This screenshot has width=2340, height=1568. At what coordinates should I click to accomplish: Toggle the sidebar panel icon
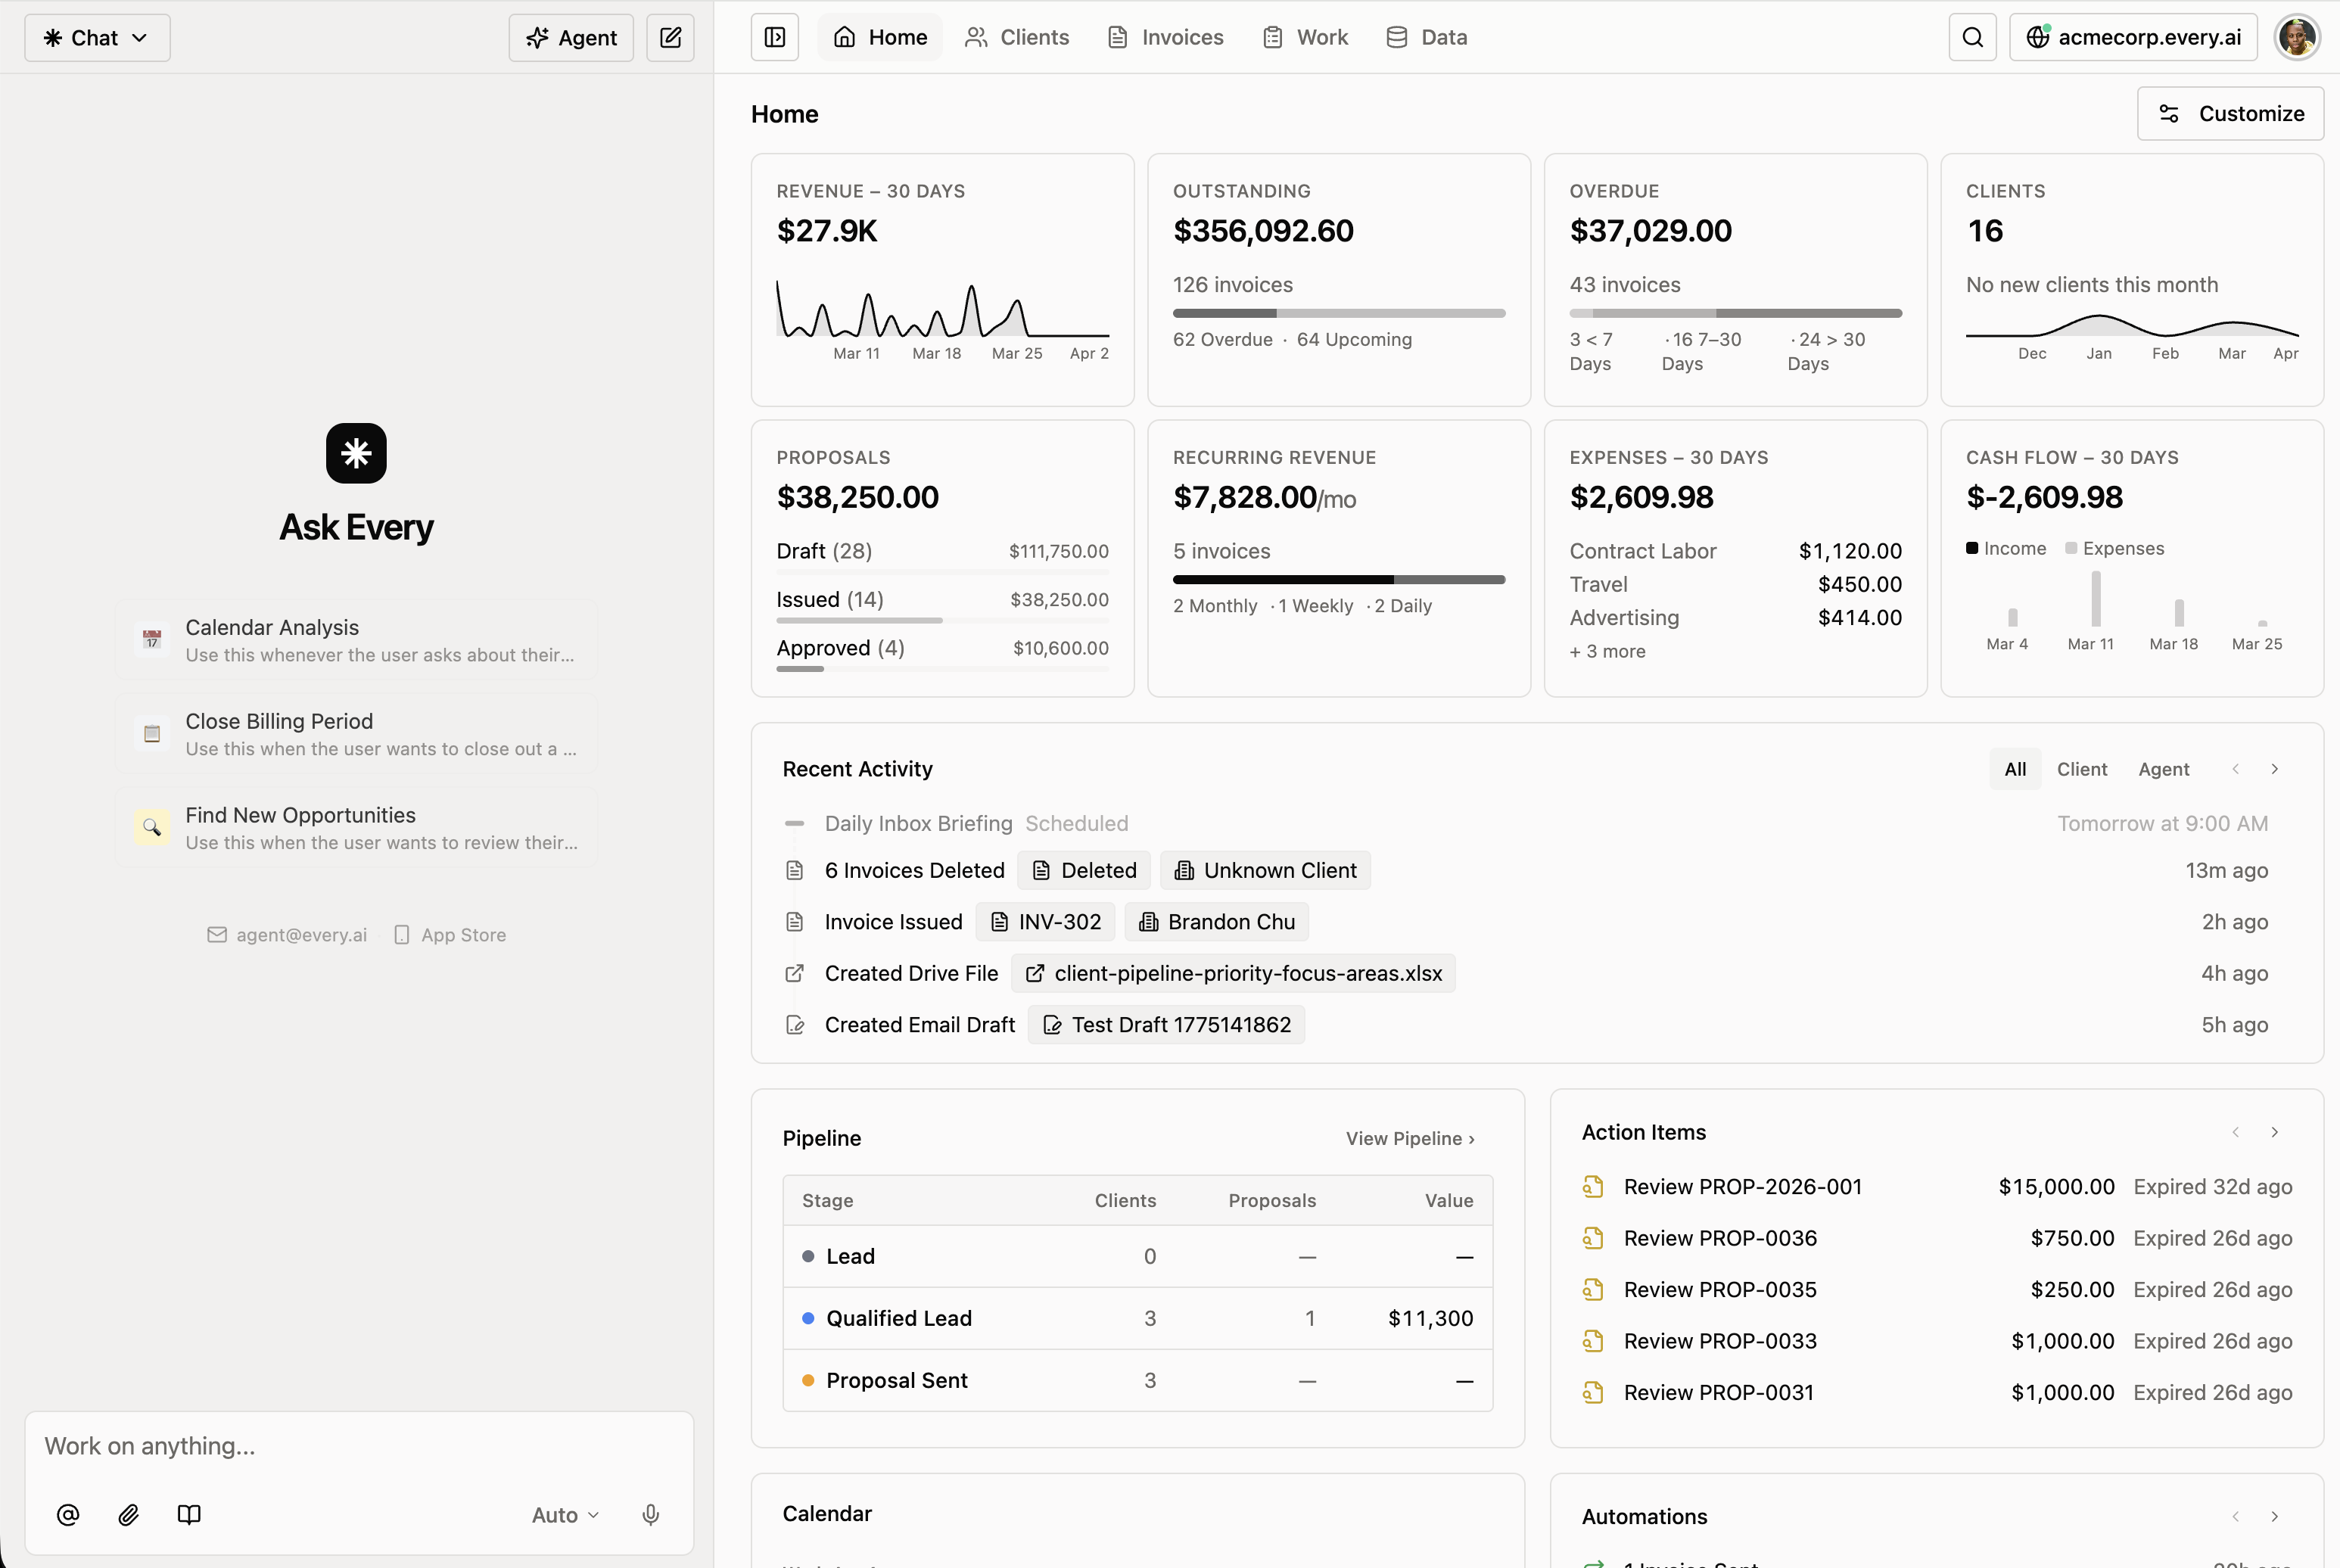pos(775,37)
